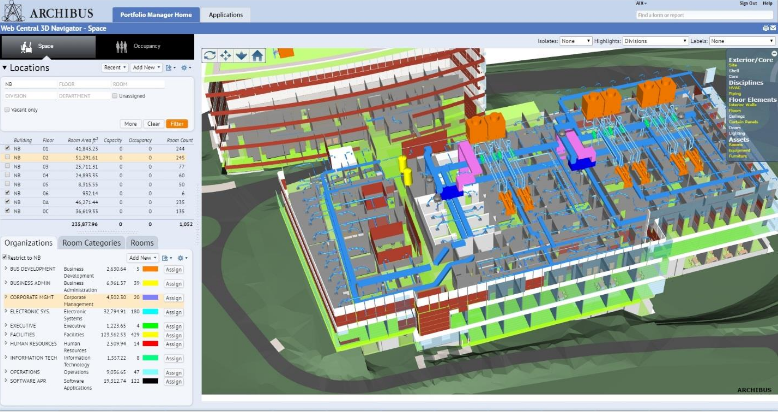Toggle the Vacant only checkbox
The image size is (778, 412).
tap(6, 109)
